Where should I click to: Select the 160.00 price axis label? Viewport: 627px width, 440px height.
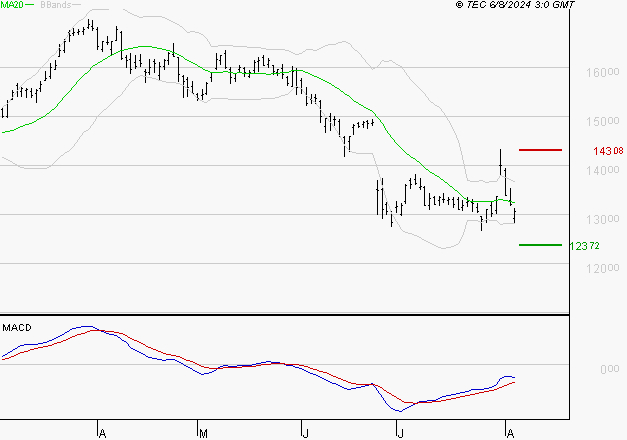coord(603,72)
